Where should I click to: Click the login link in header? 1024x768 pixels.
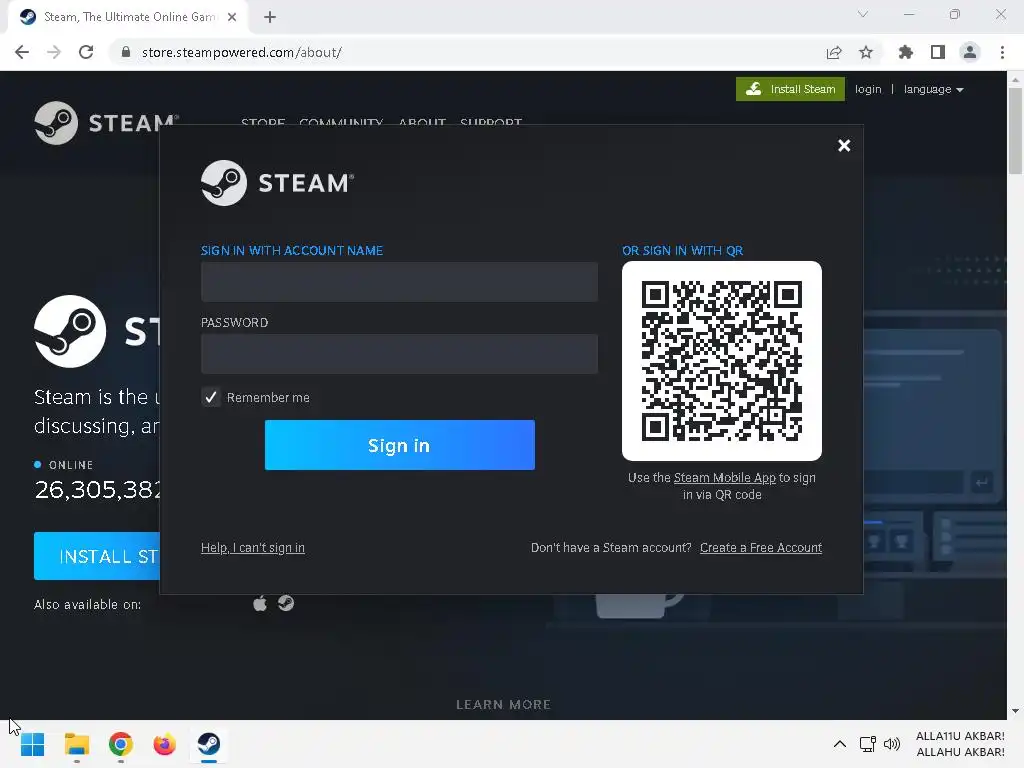coord(868,89)
